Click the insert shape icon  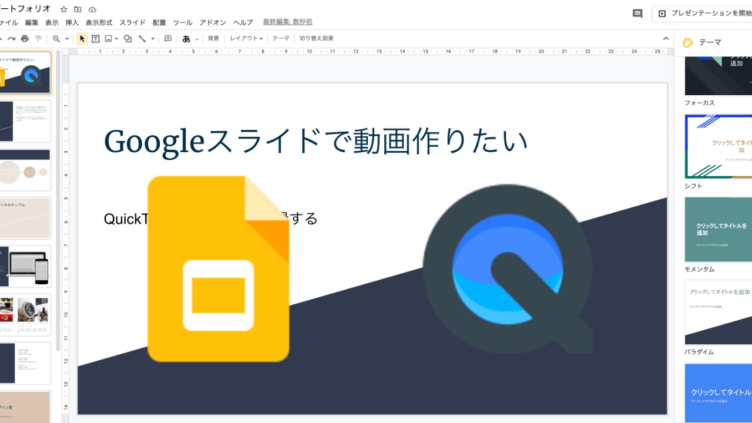[x=128, y=38]
